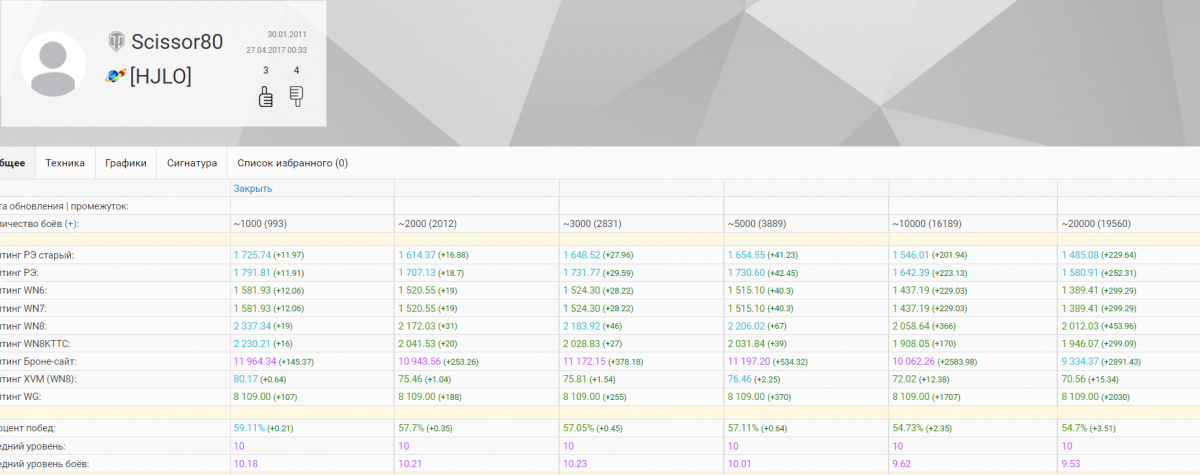Click the value 11 197.20
The width and height of the screenshot is (1200, 475).
point(750,361)
